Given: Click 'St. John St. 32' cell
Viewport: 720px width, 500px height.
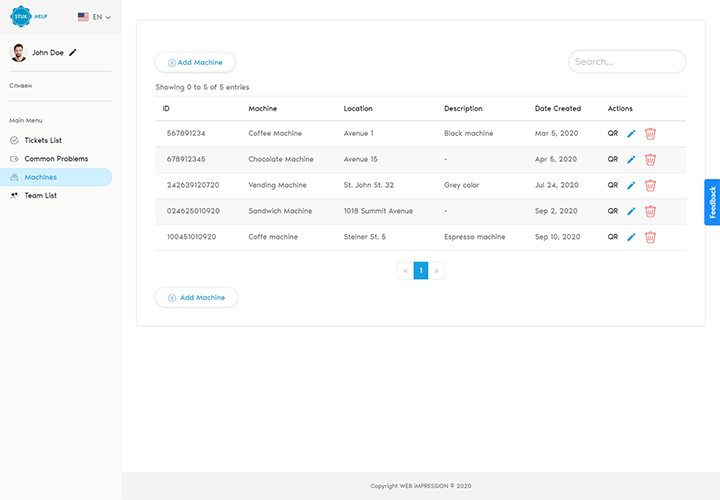Looking at the screenshot, I should click(369, 185).
